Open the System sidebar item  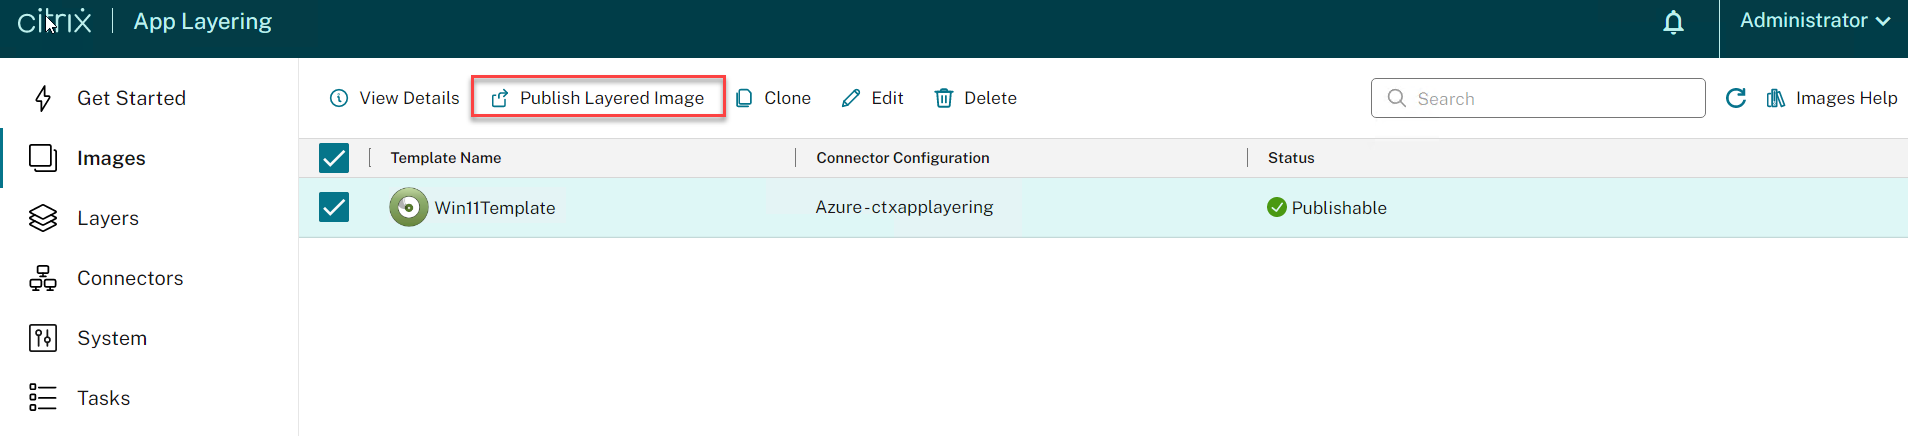112,338
